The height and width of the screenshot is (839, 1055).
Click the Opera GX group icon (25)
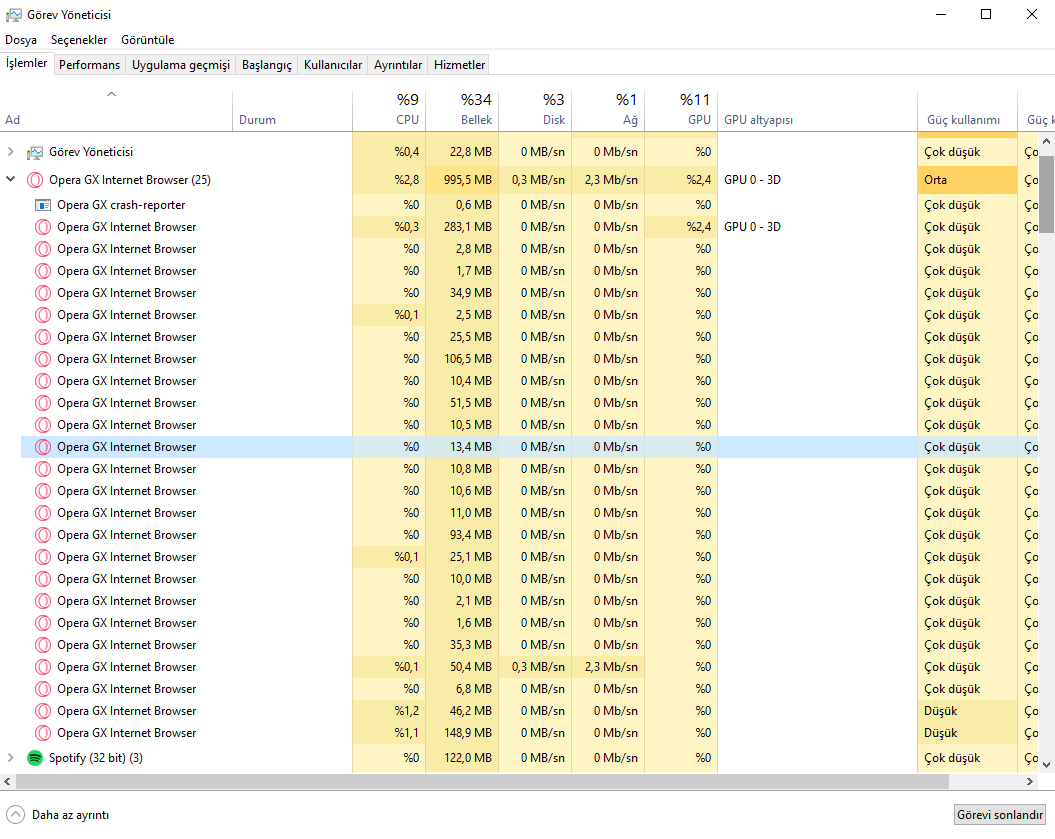pyautogui.click(x=35, y=180)
